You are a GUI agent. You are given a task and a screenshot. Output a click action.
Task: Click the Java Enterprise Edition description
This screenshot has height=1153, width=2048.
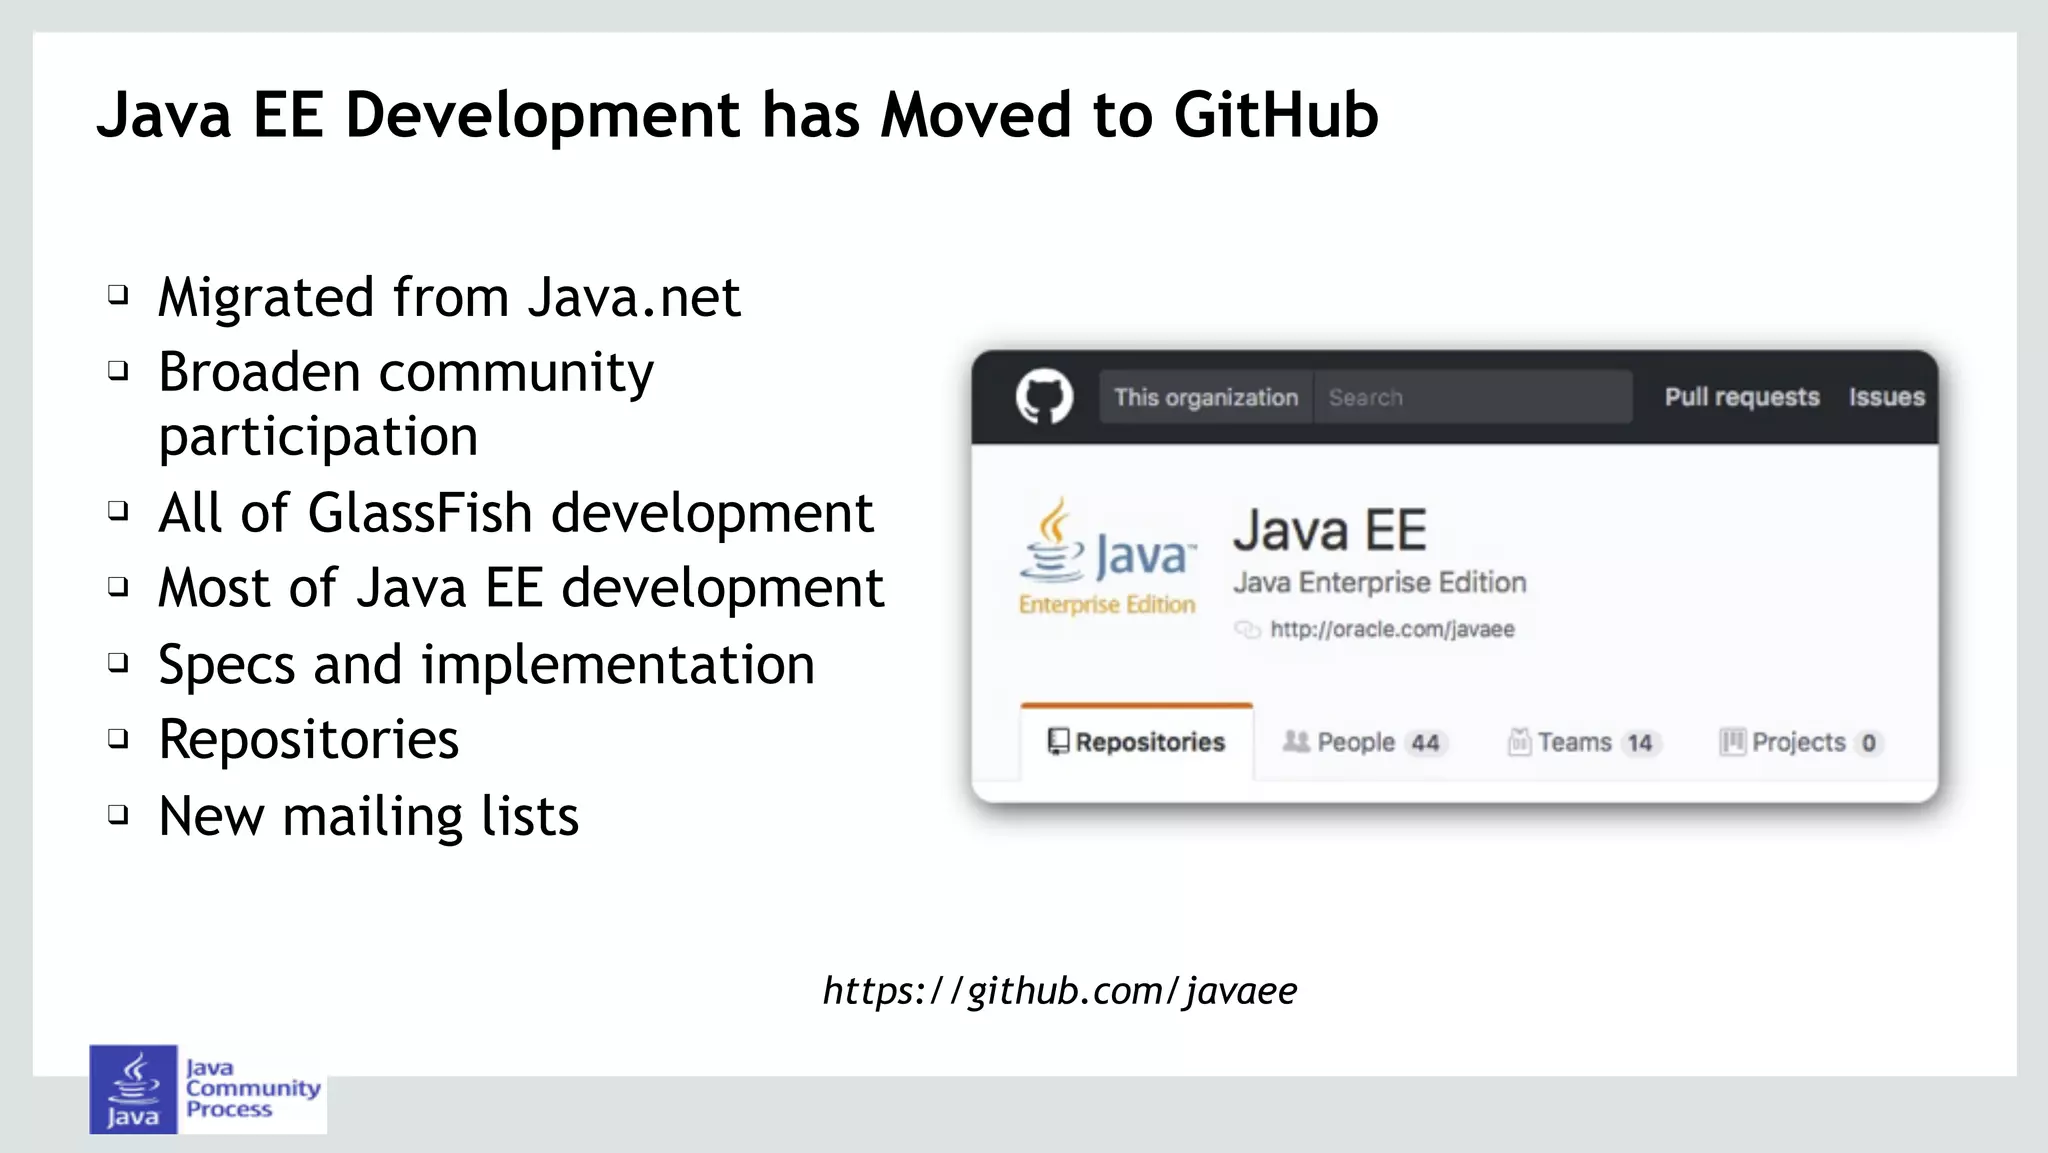coord(1380,582)
